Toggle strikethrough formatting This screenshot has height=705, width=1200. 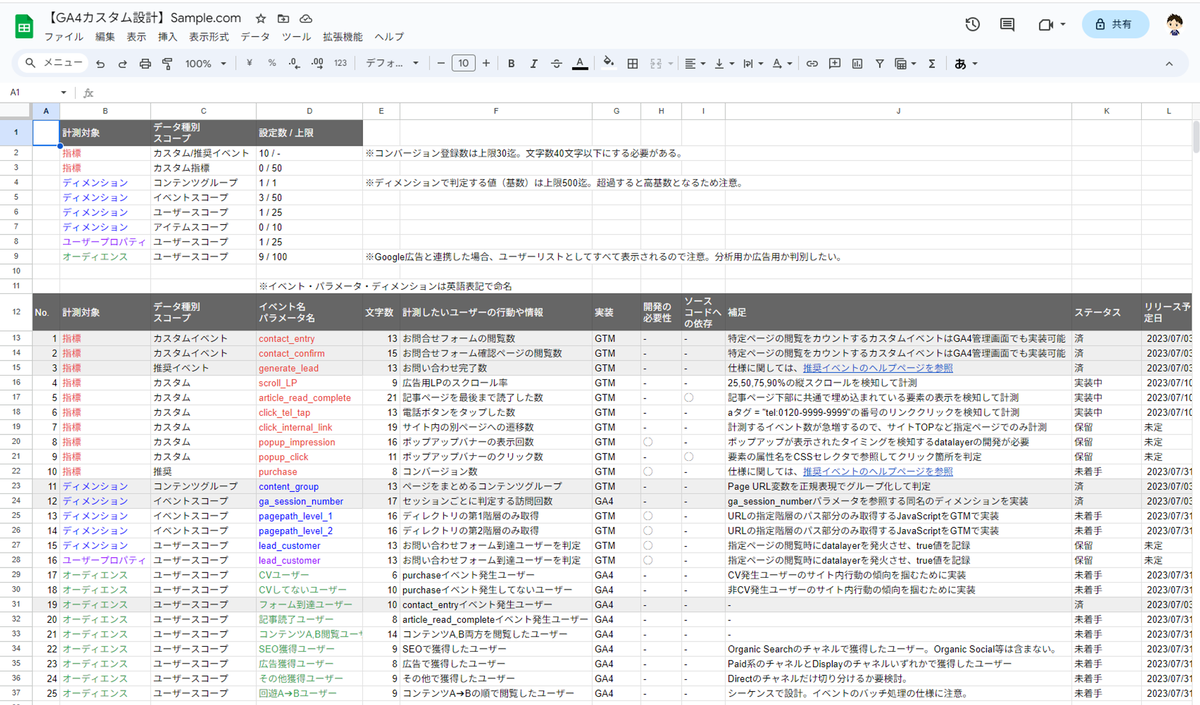tap(556, 63)
